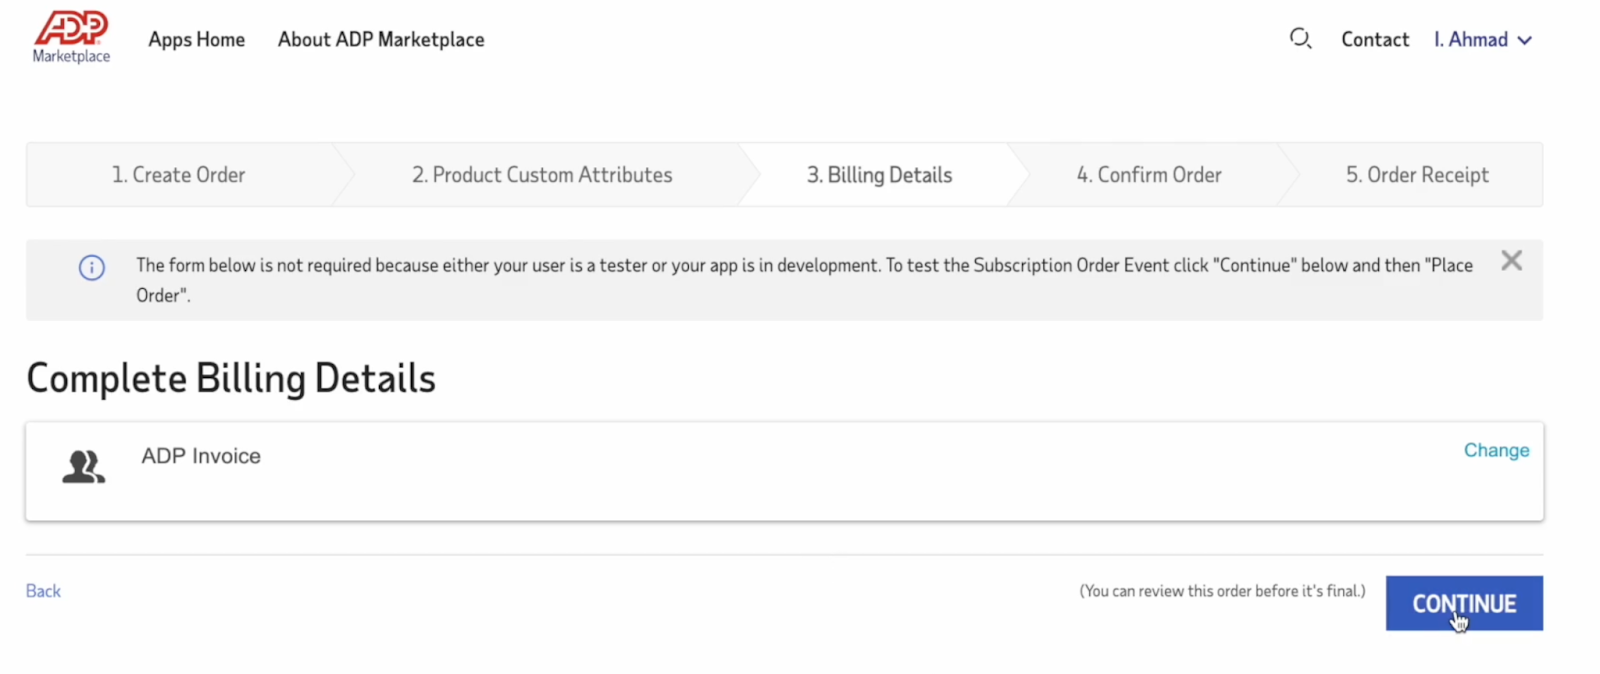Select the Confirm Order step

[x=1149, y=175]
